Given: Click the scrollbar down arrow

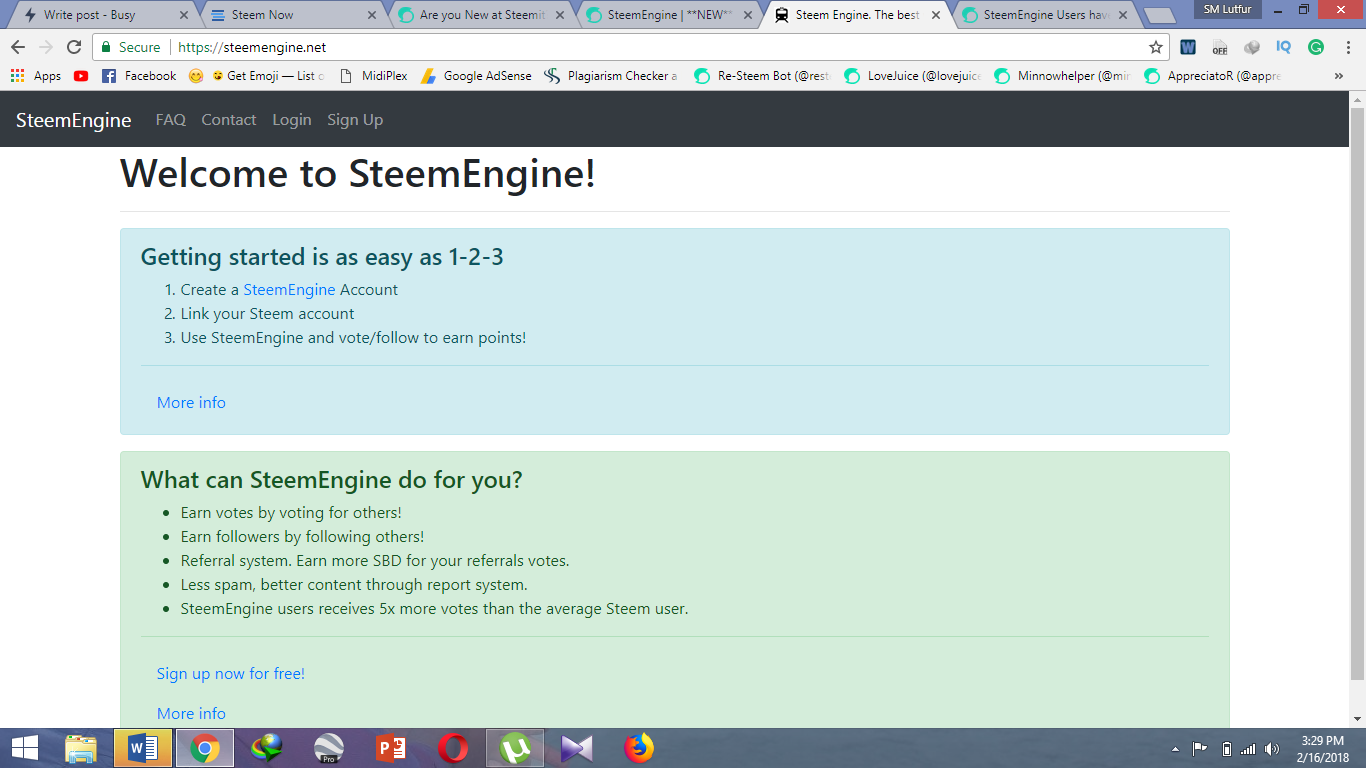Looking at the screenshot, I should pos(1357,719).
